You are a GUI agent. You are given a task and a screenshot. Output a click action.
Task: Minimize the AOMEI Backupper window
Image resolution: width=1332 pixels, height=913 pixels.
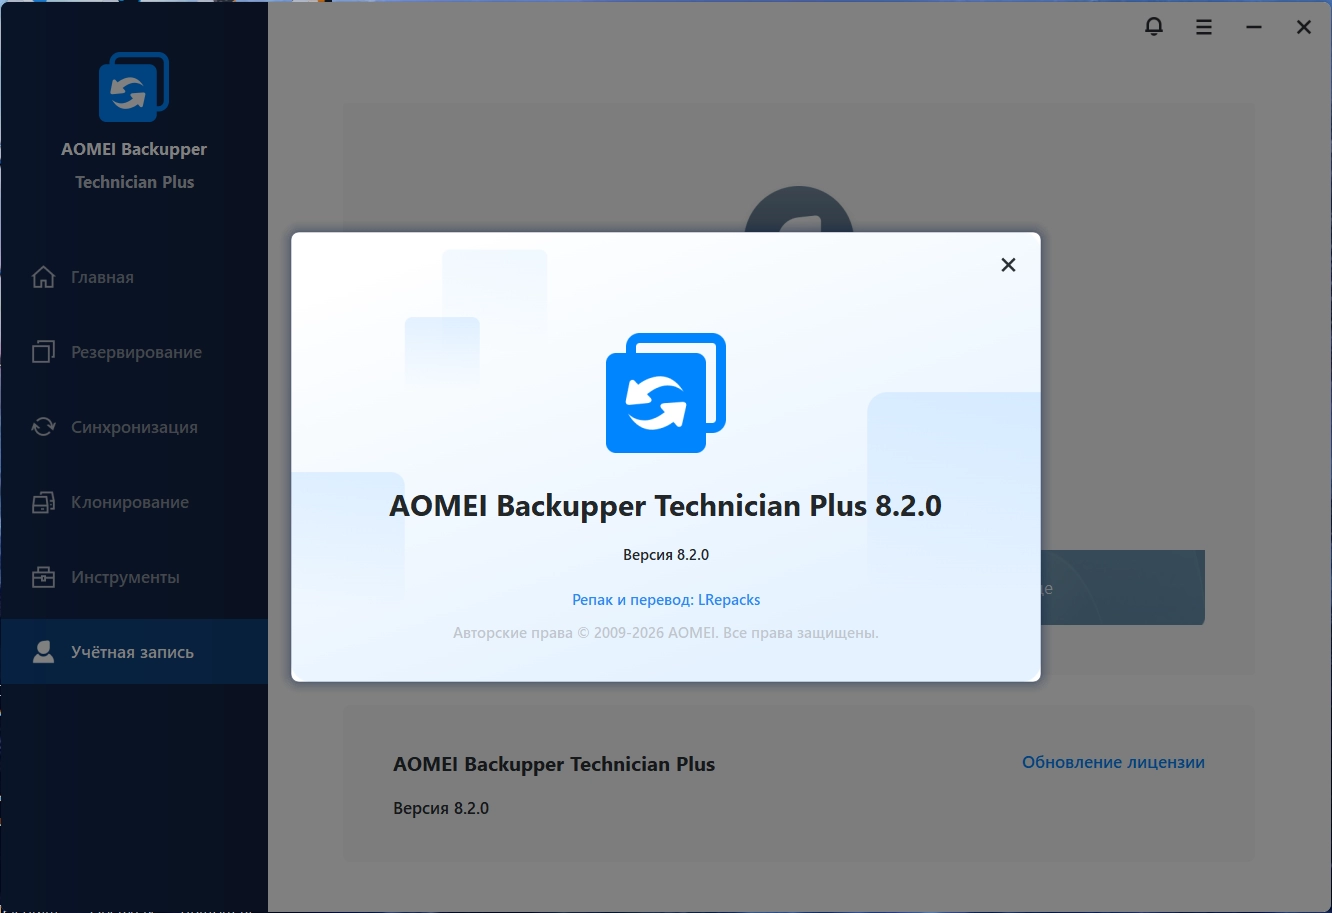[1254, 27]
